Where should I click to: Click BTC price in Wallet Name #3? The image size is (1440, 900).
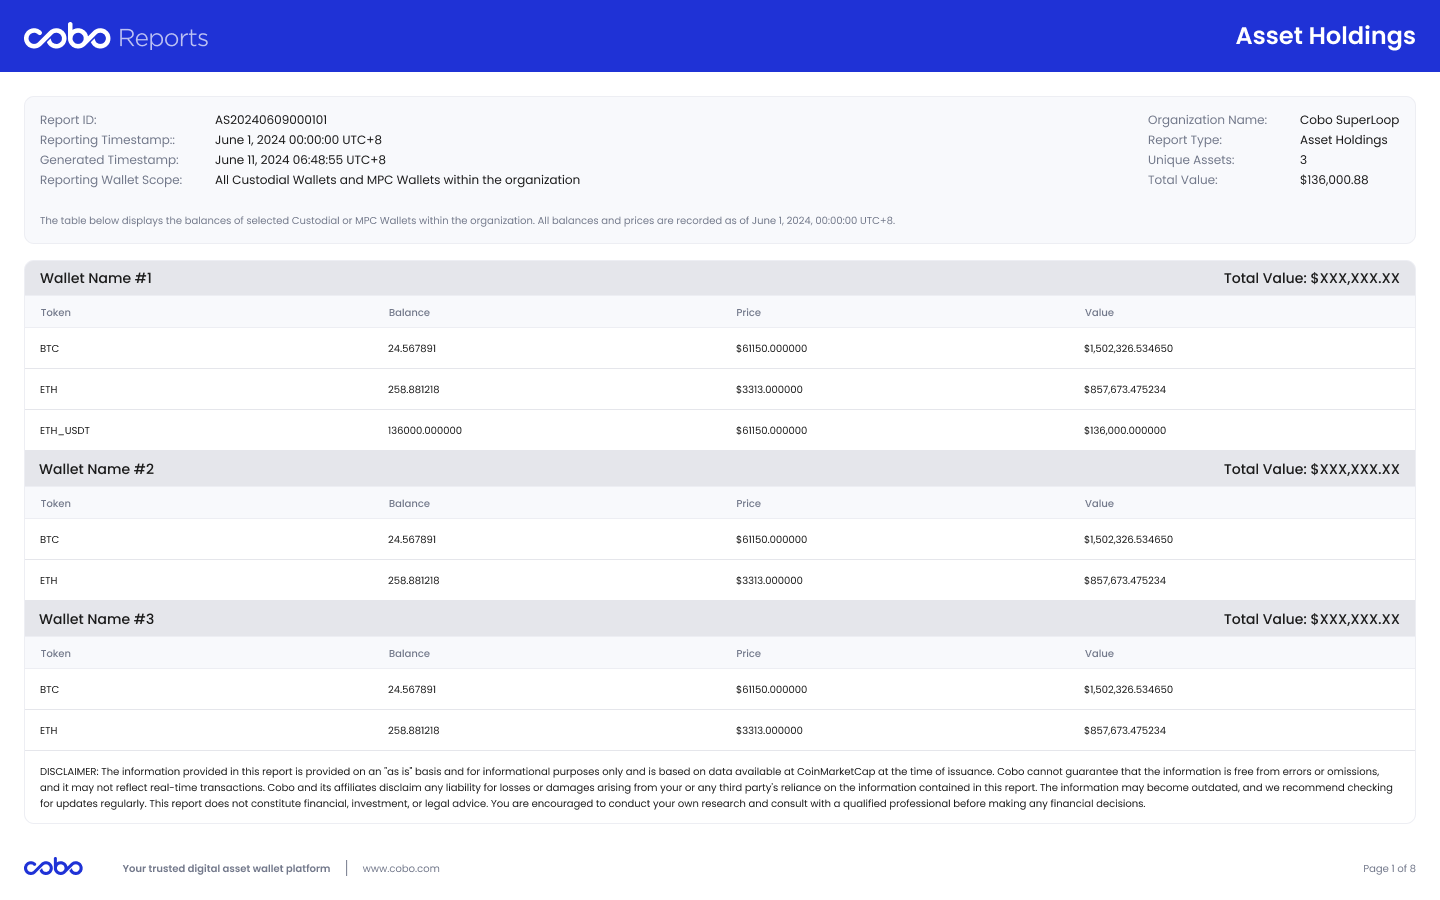point(771,689)
